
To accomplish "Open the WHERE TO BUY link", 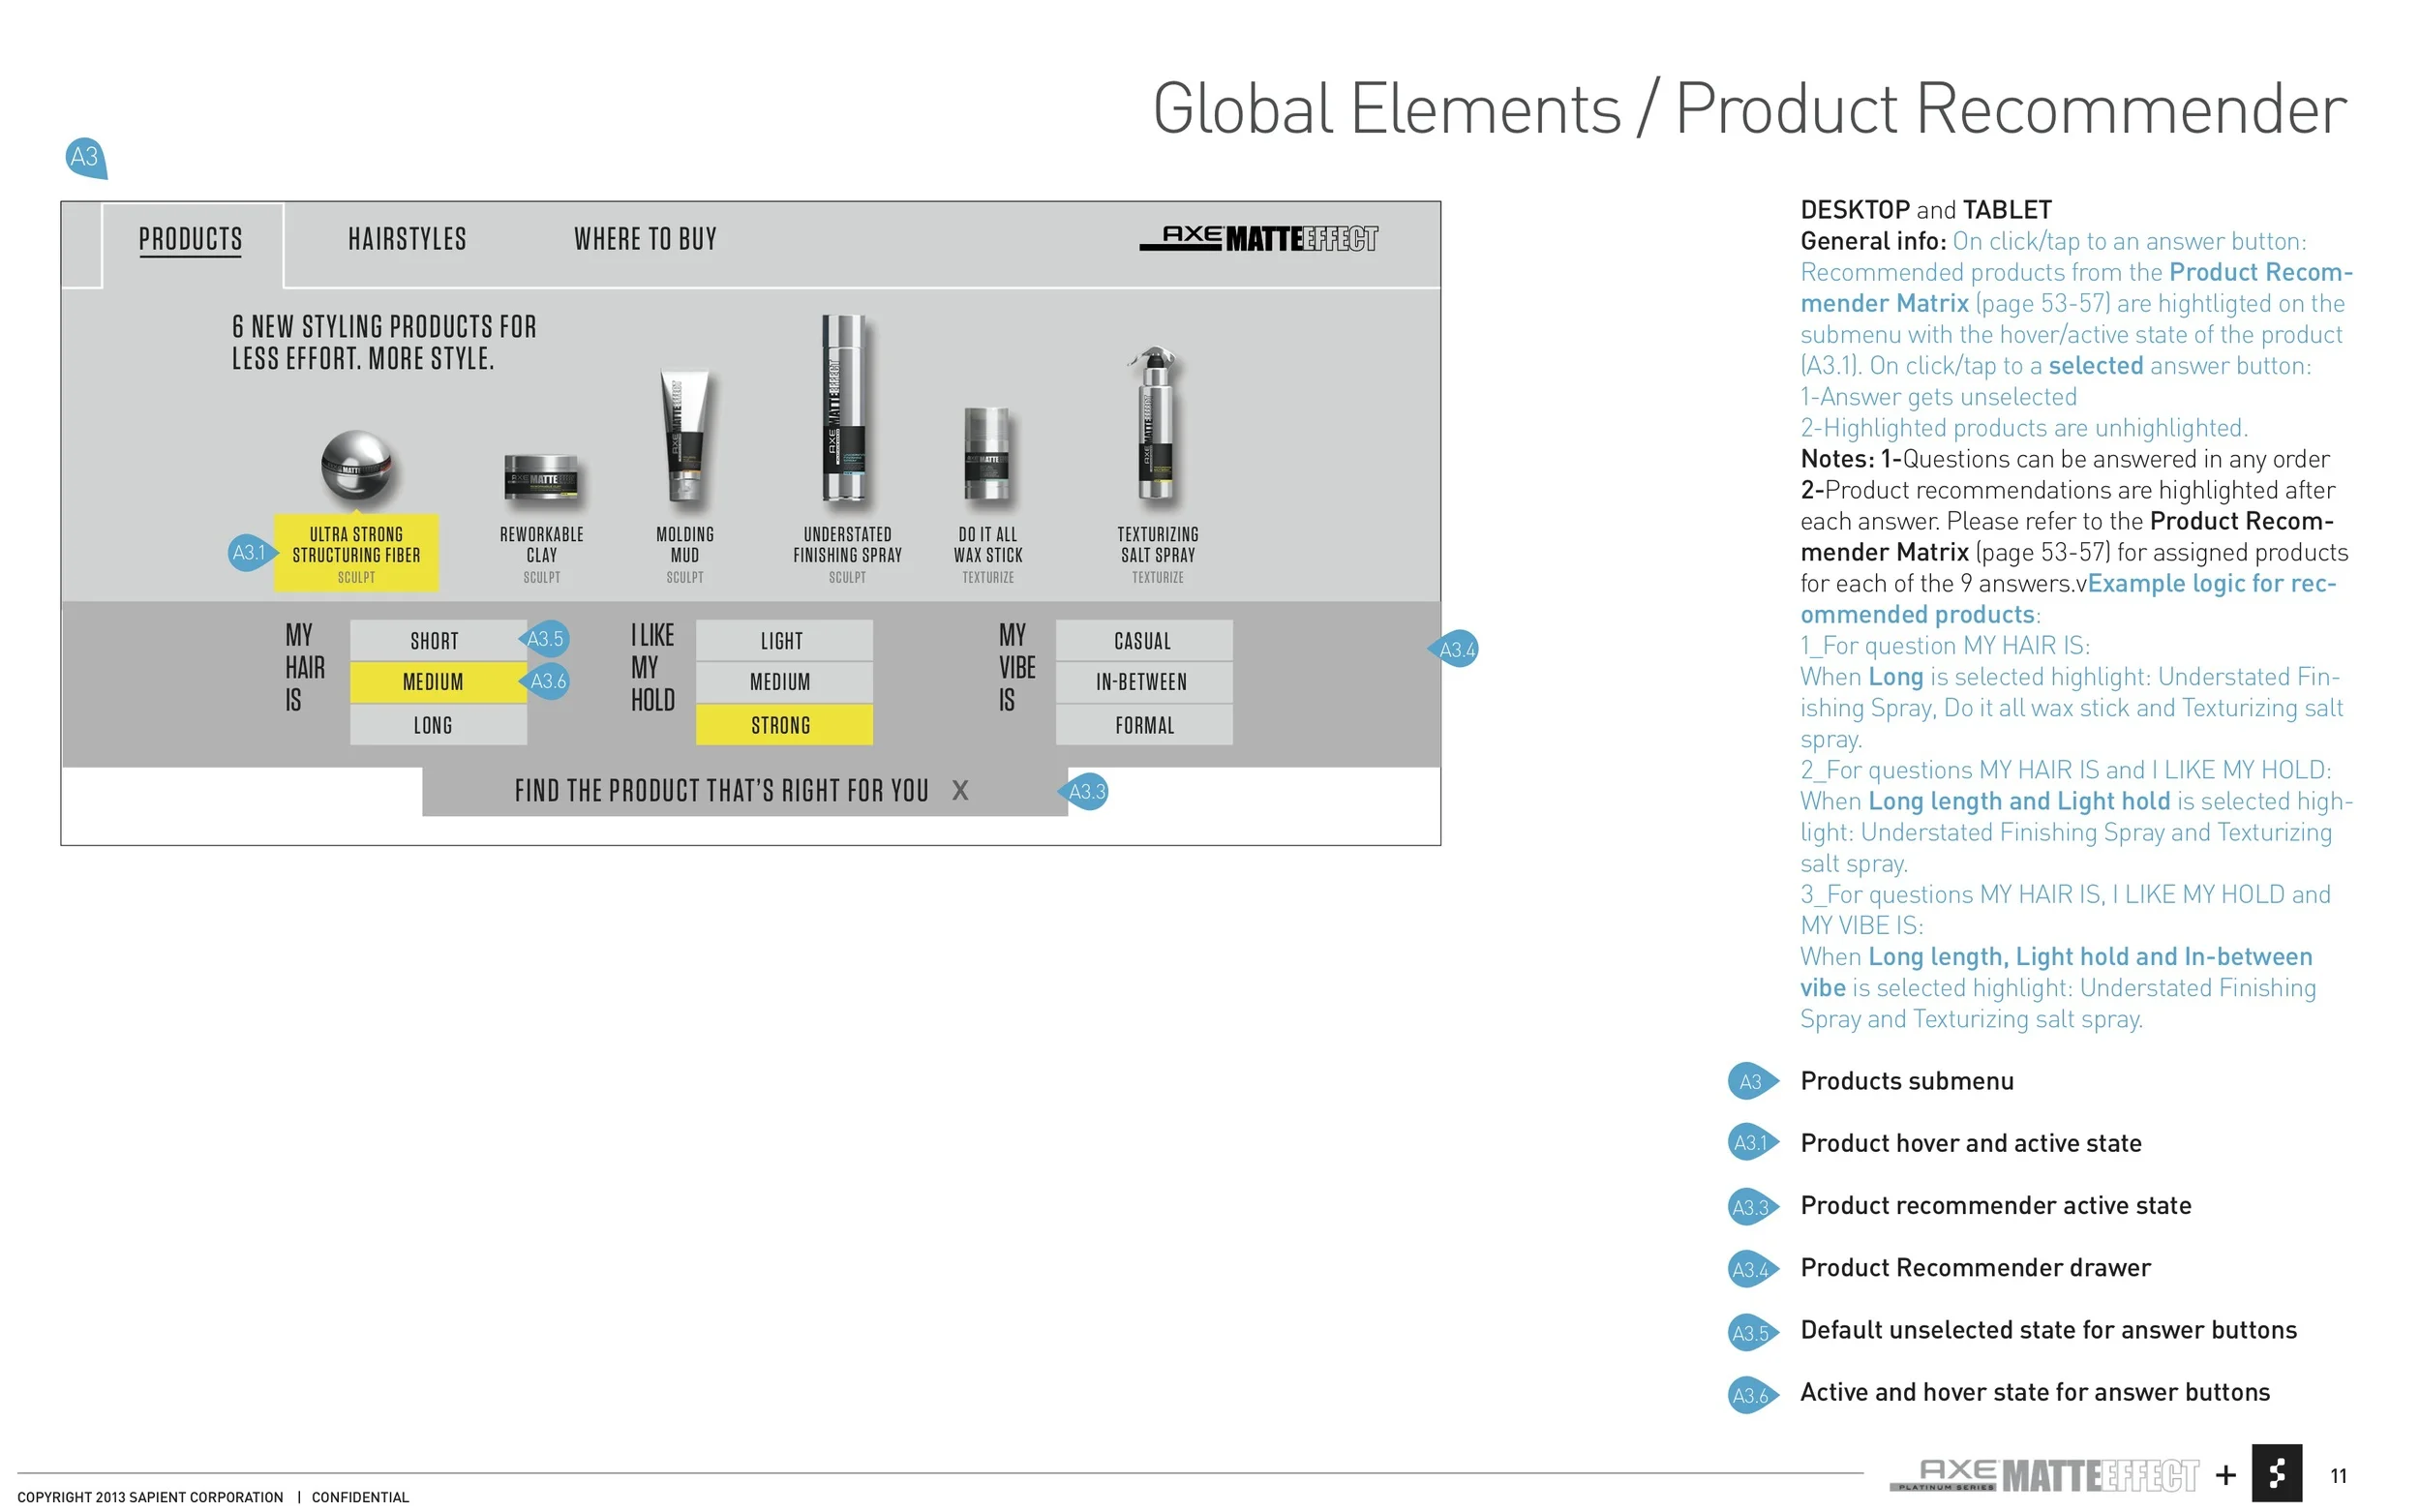I will (x=645, y=239).
